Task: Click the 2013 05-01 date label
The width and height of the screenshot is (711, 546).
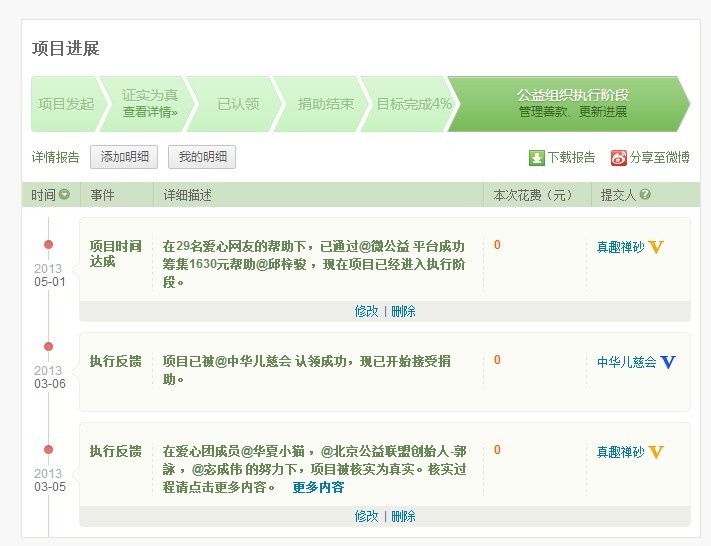Action: pyautogui.click(x=49, y=275)
